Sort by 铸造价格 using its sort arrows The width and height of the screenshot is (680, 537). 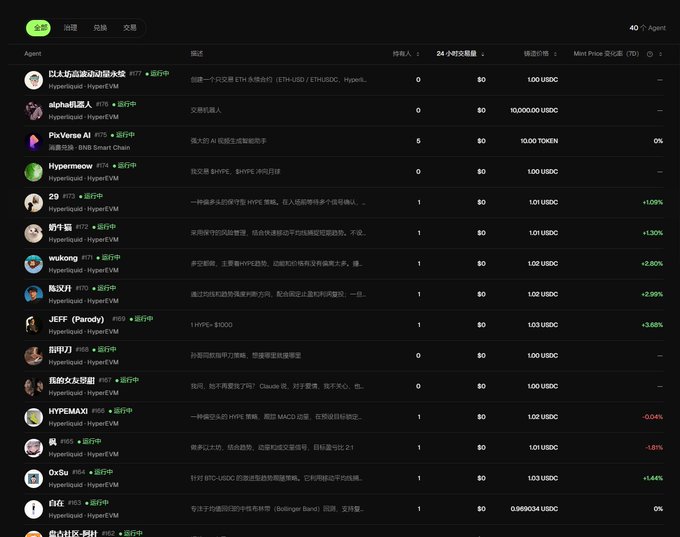[x=555, y=54]
